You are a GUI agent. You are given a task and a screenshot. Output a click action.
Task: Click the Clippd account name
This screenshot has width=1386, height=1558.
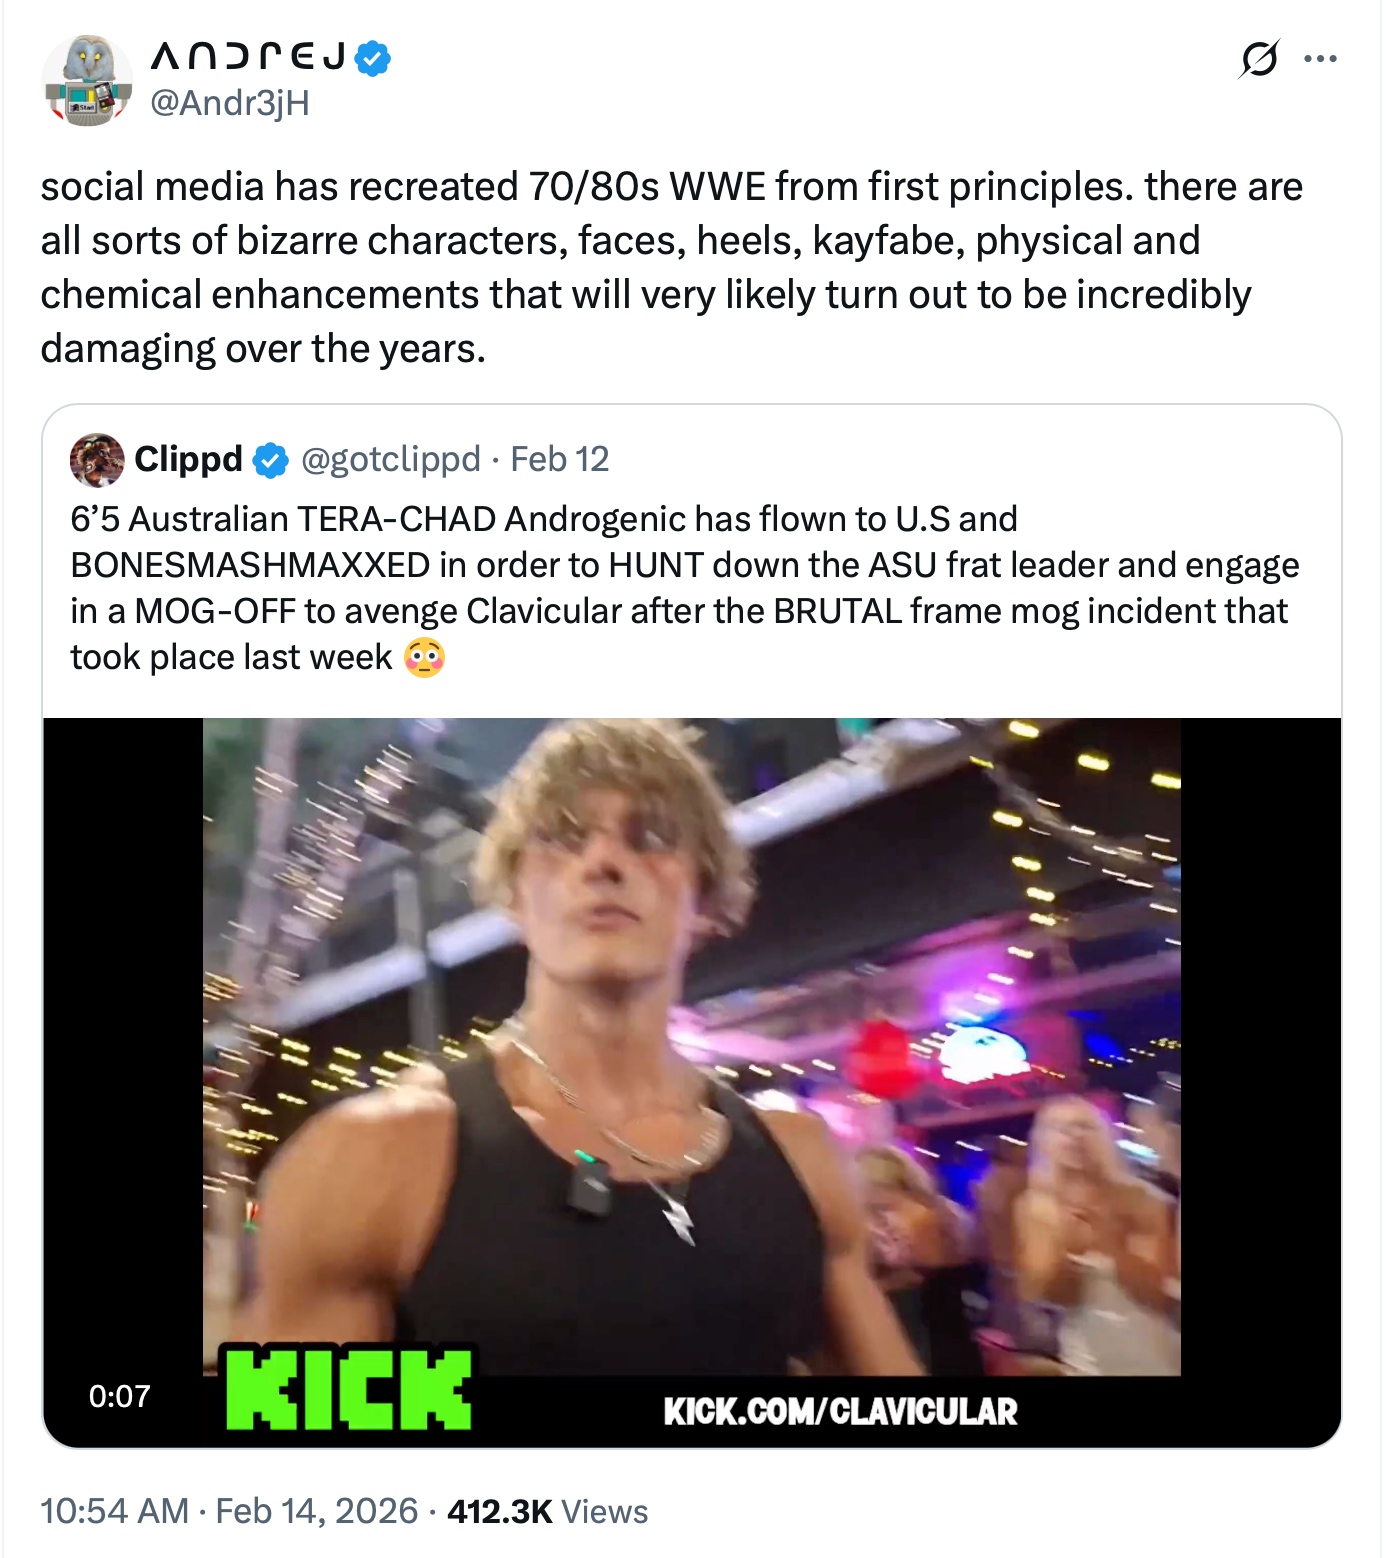click(188, 459)
